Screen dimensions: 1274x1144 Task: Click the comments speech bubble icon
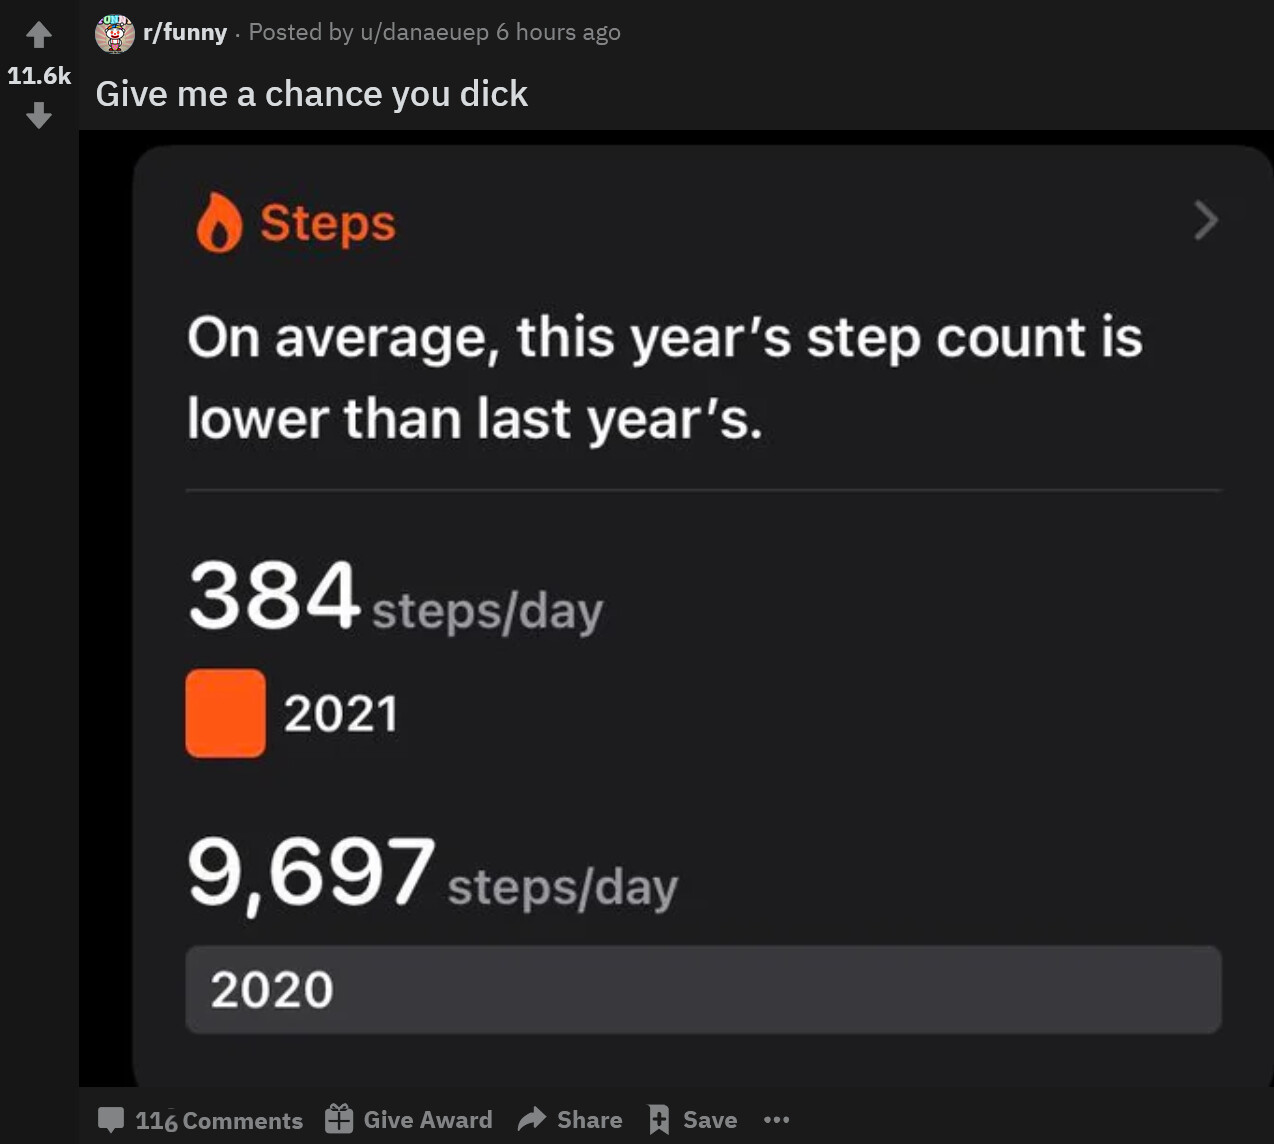tap(111, 1120)
